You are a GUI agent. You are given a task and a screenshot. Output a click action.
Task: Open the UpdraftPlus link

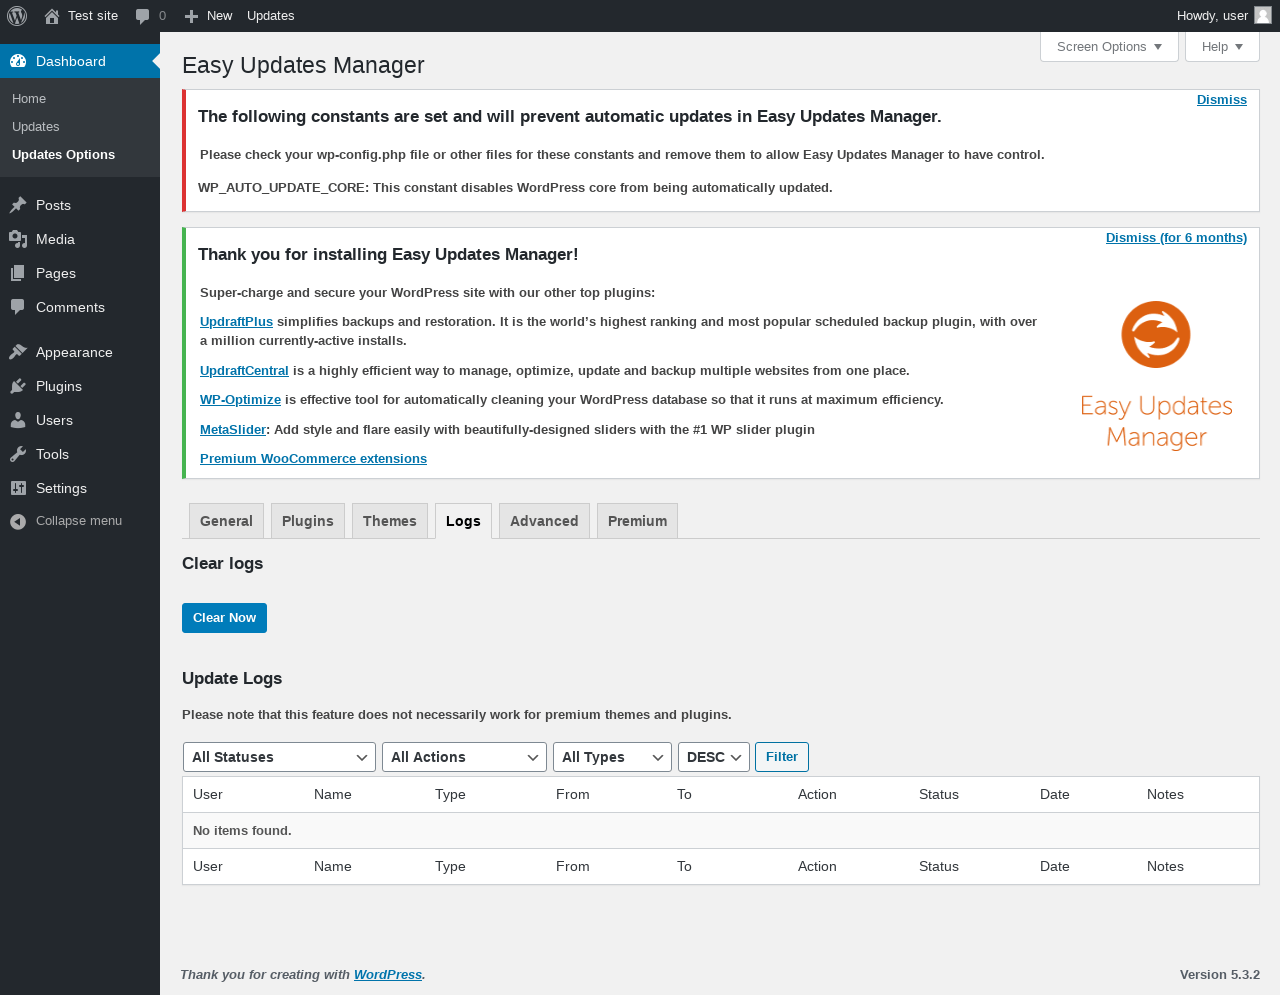(236, 322)
